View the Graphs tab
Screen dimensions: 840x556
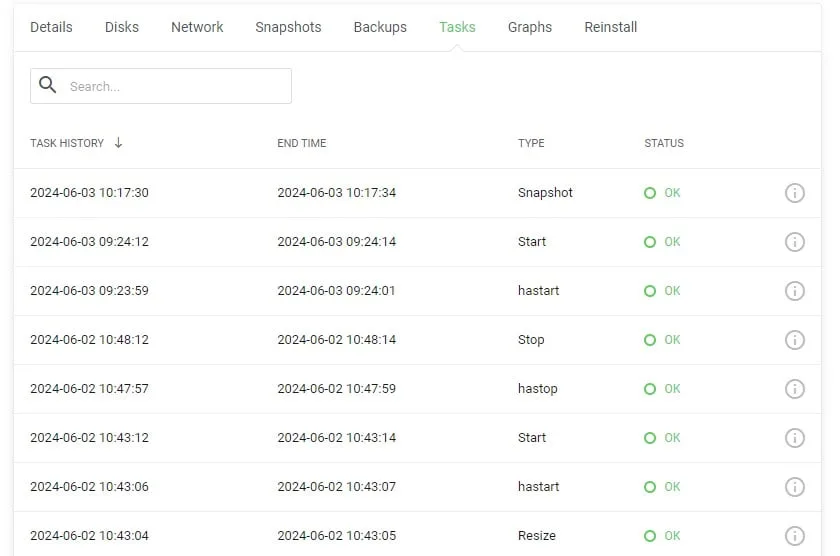click(x=529, y=27)
